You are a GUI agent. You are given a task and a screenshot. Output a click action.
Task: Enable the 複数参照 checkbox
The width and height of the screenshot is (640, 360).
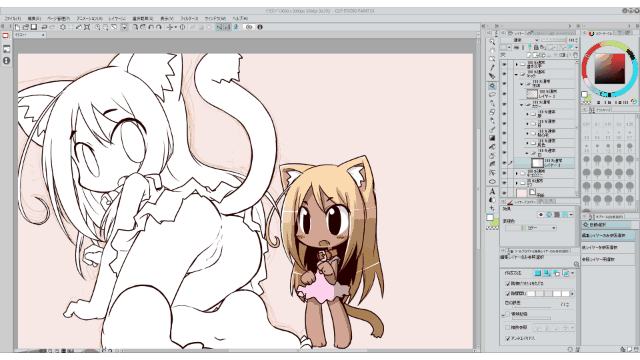tap(508, 327)
